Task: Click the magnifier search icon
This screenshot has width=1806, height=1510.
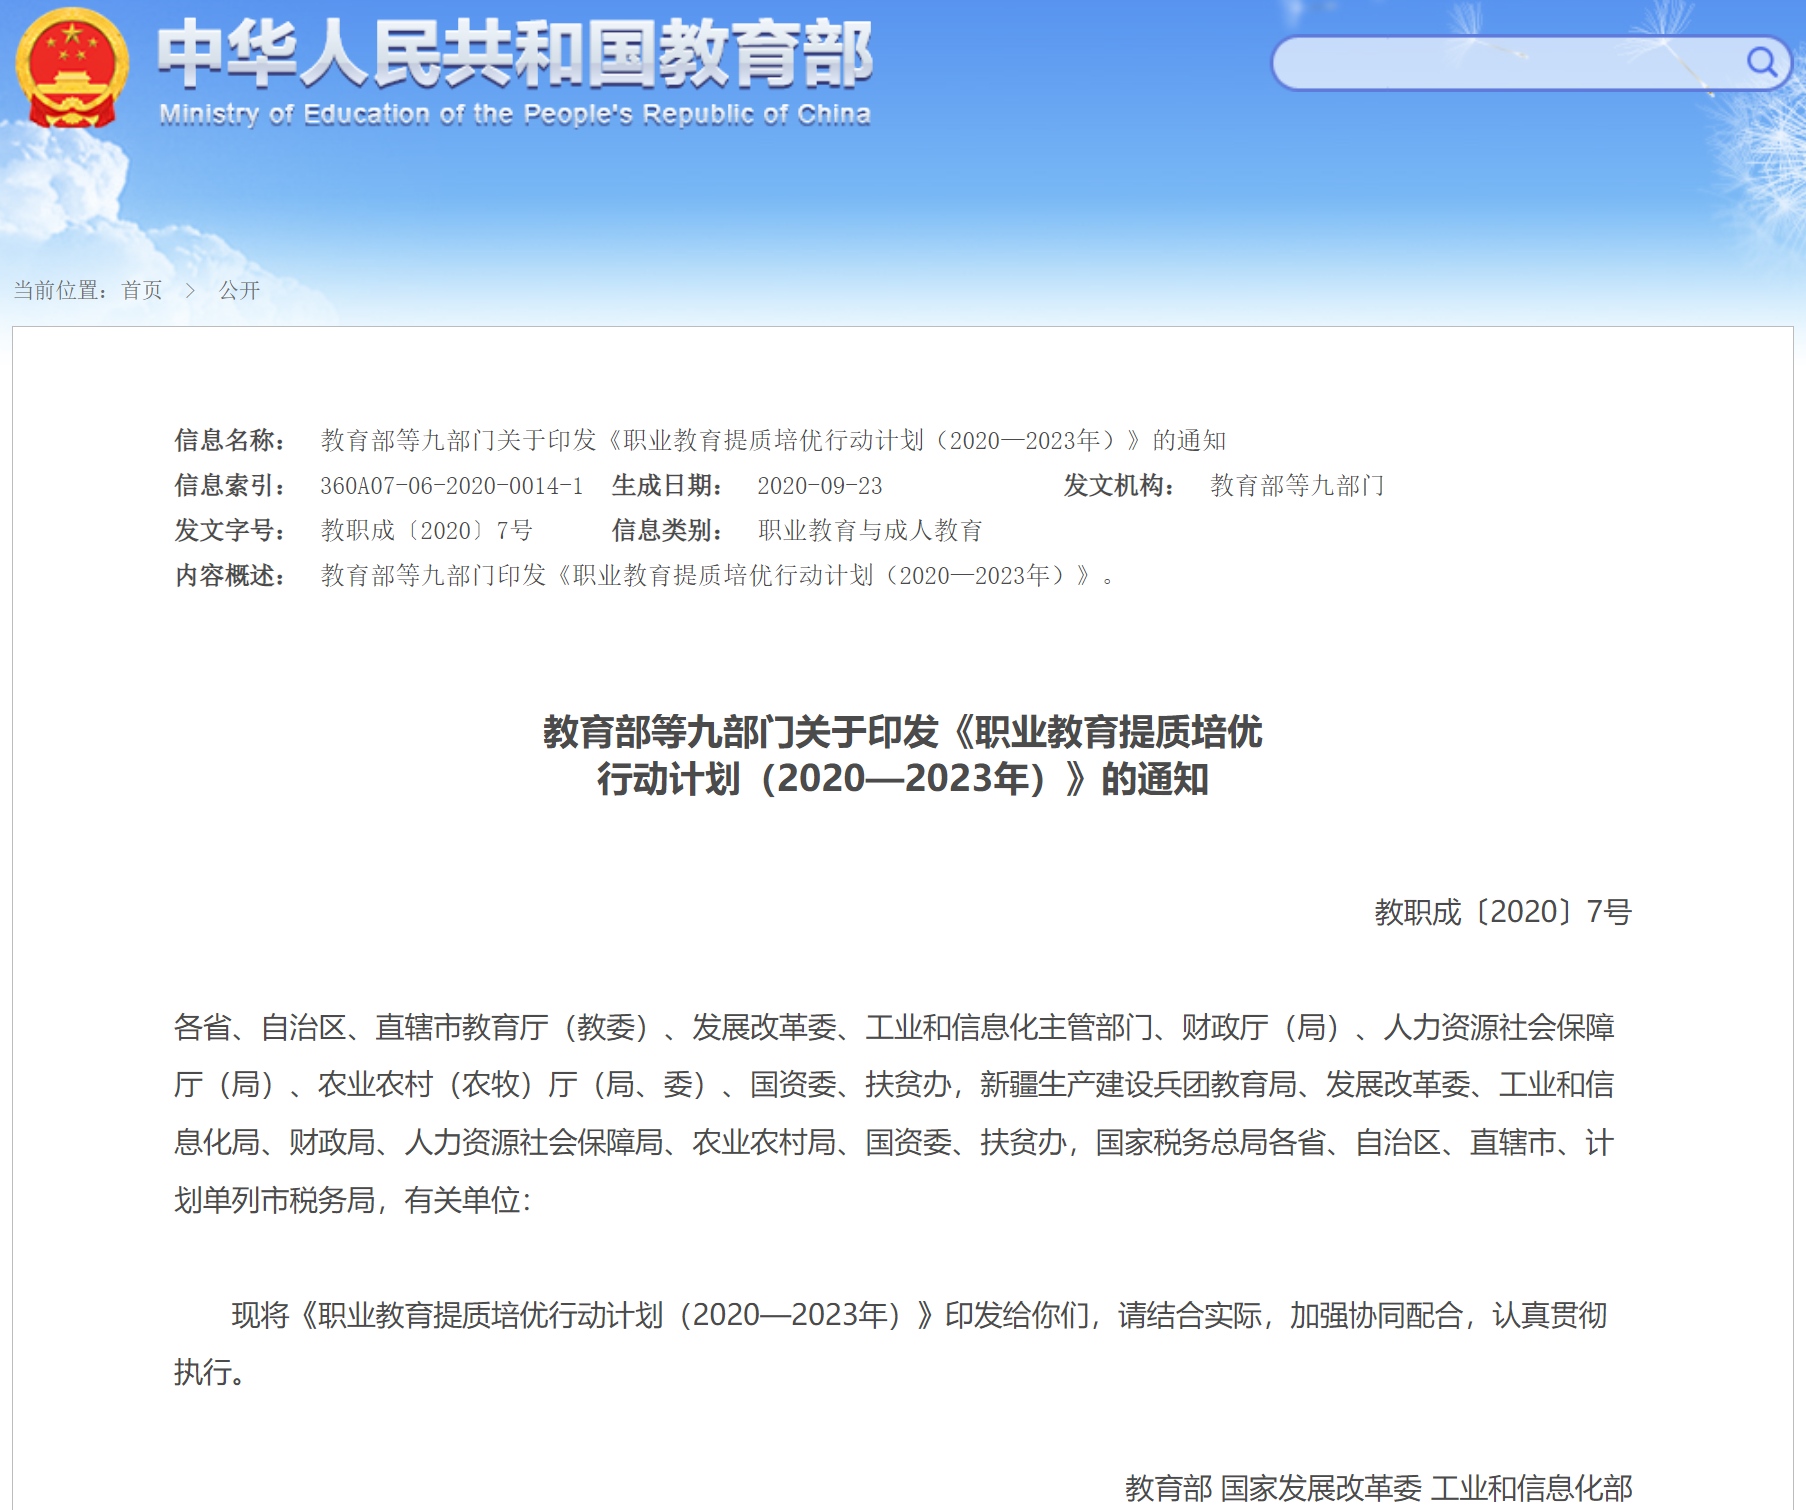Action: (1761, 63)
